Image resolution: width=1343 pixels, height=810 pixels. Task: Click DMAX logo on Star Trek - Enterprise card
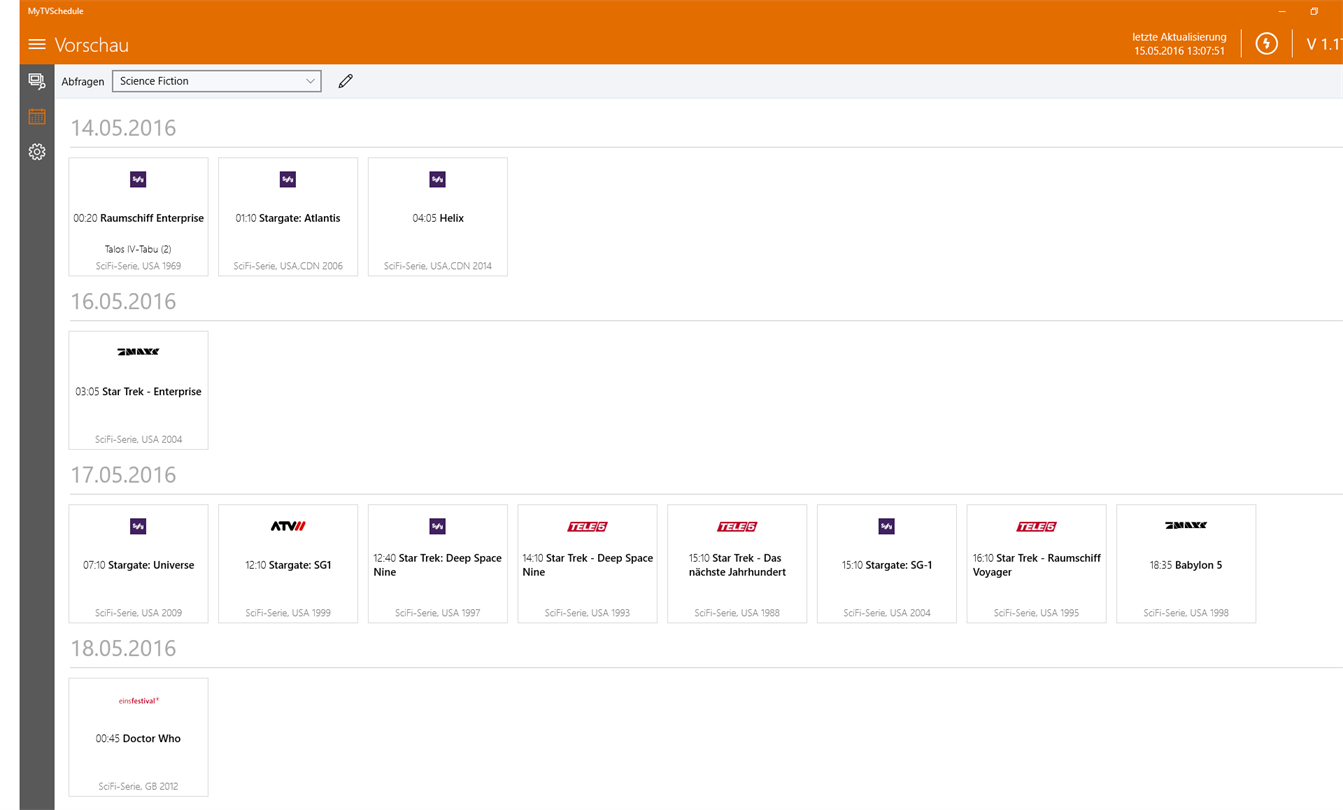(138, 352)
